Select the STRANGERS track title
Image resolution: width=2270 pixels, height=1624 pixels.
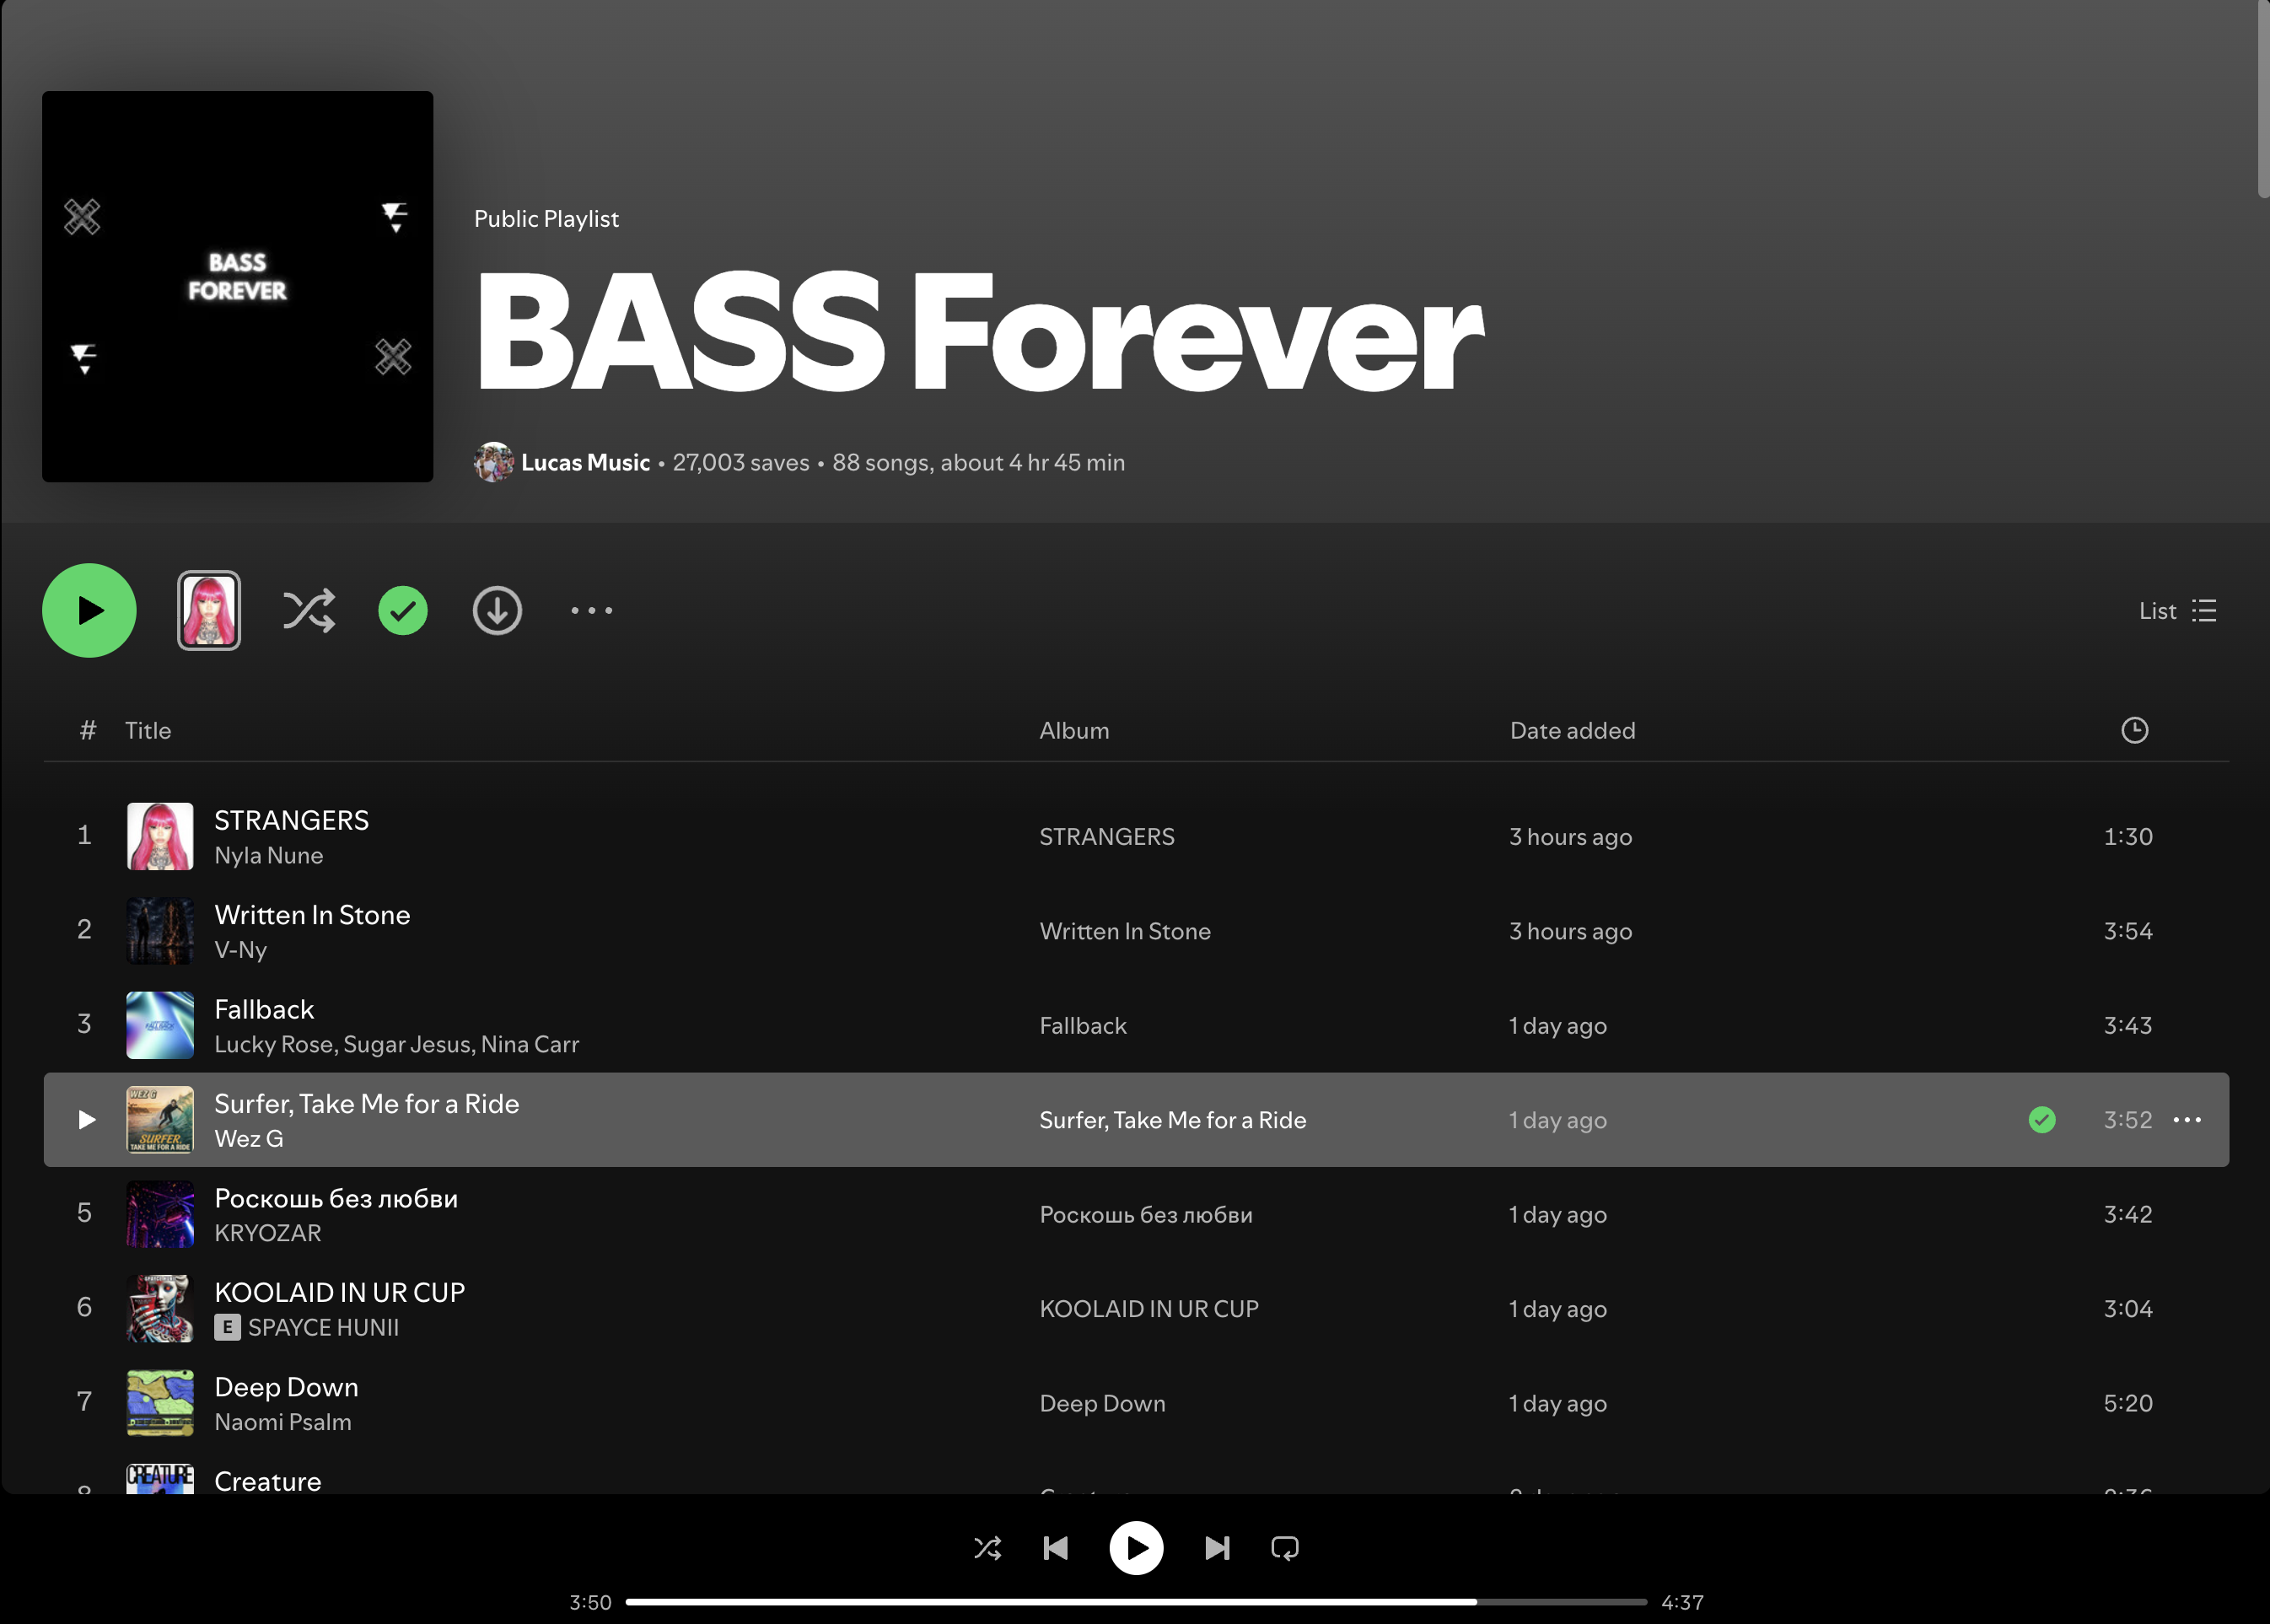[x=291, y=820]
